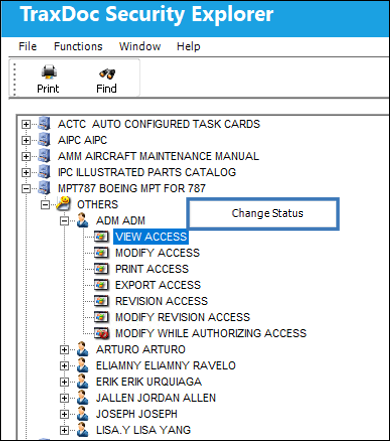Click the Find toolbar label
390x441 pixels.
(x=106, y=89)
